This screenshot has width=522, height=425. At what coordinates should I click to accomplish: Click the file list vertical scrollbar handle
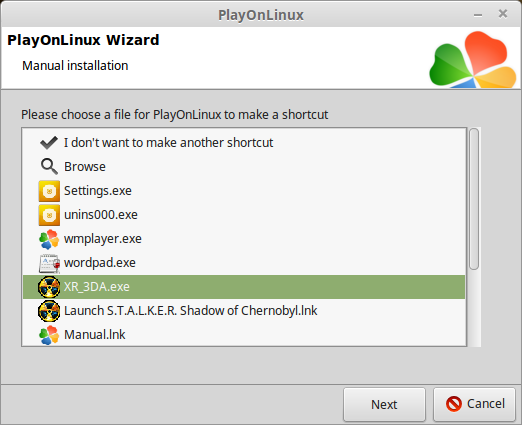(474, 199)
